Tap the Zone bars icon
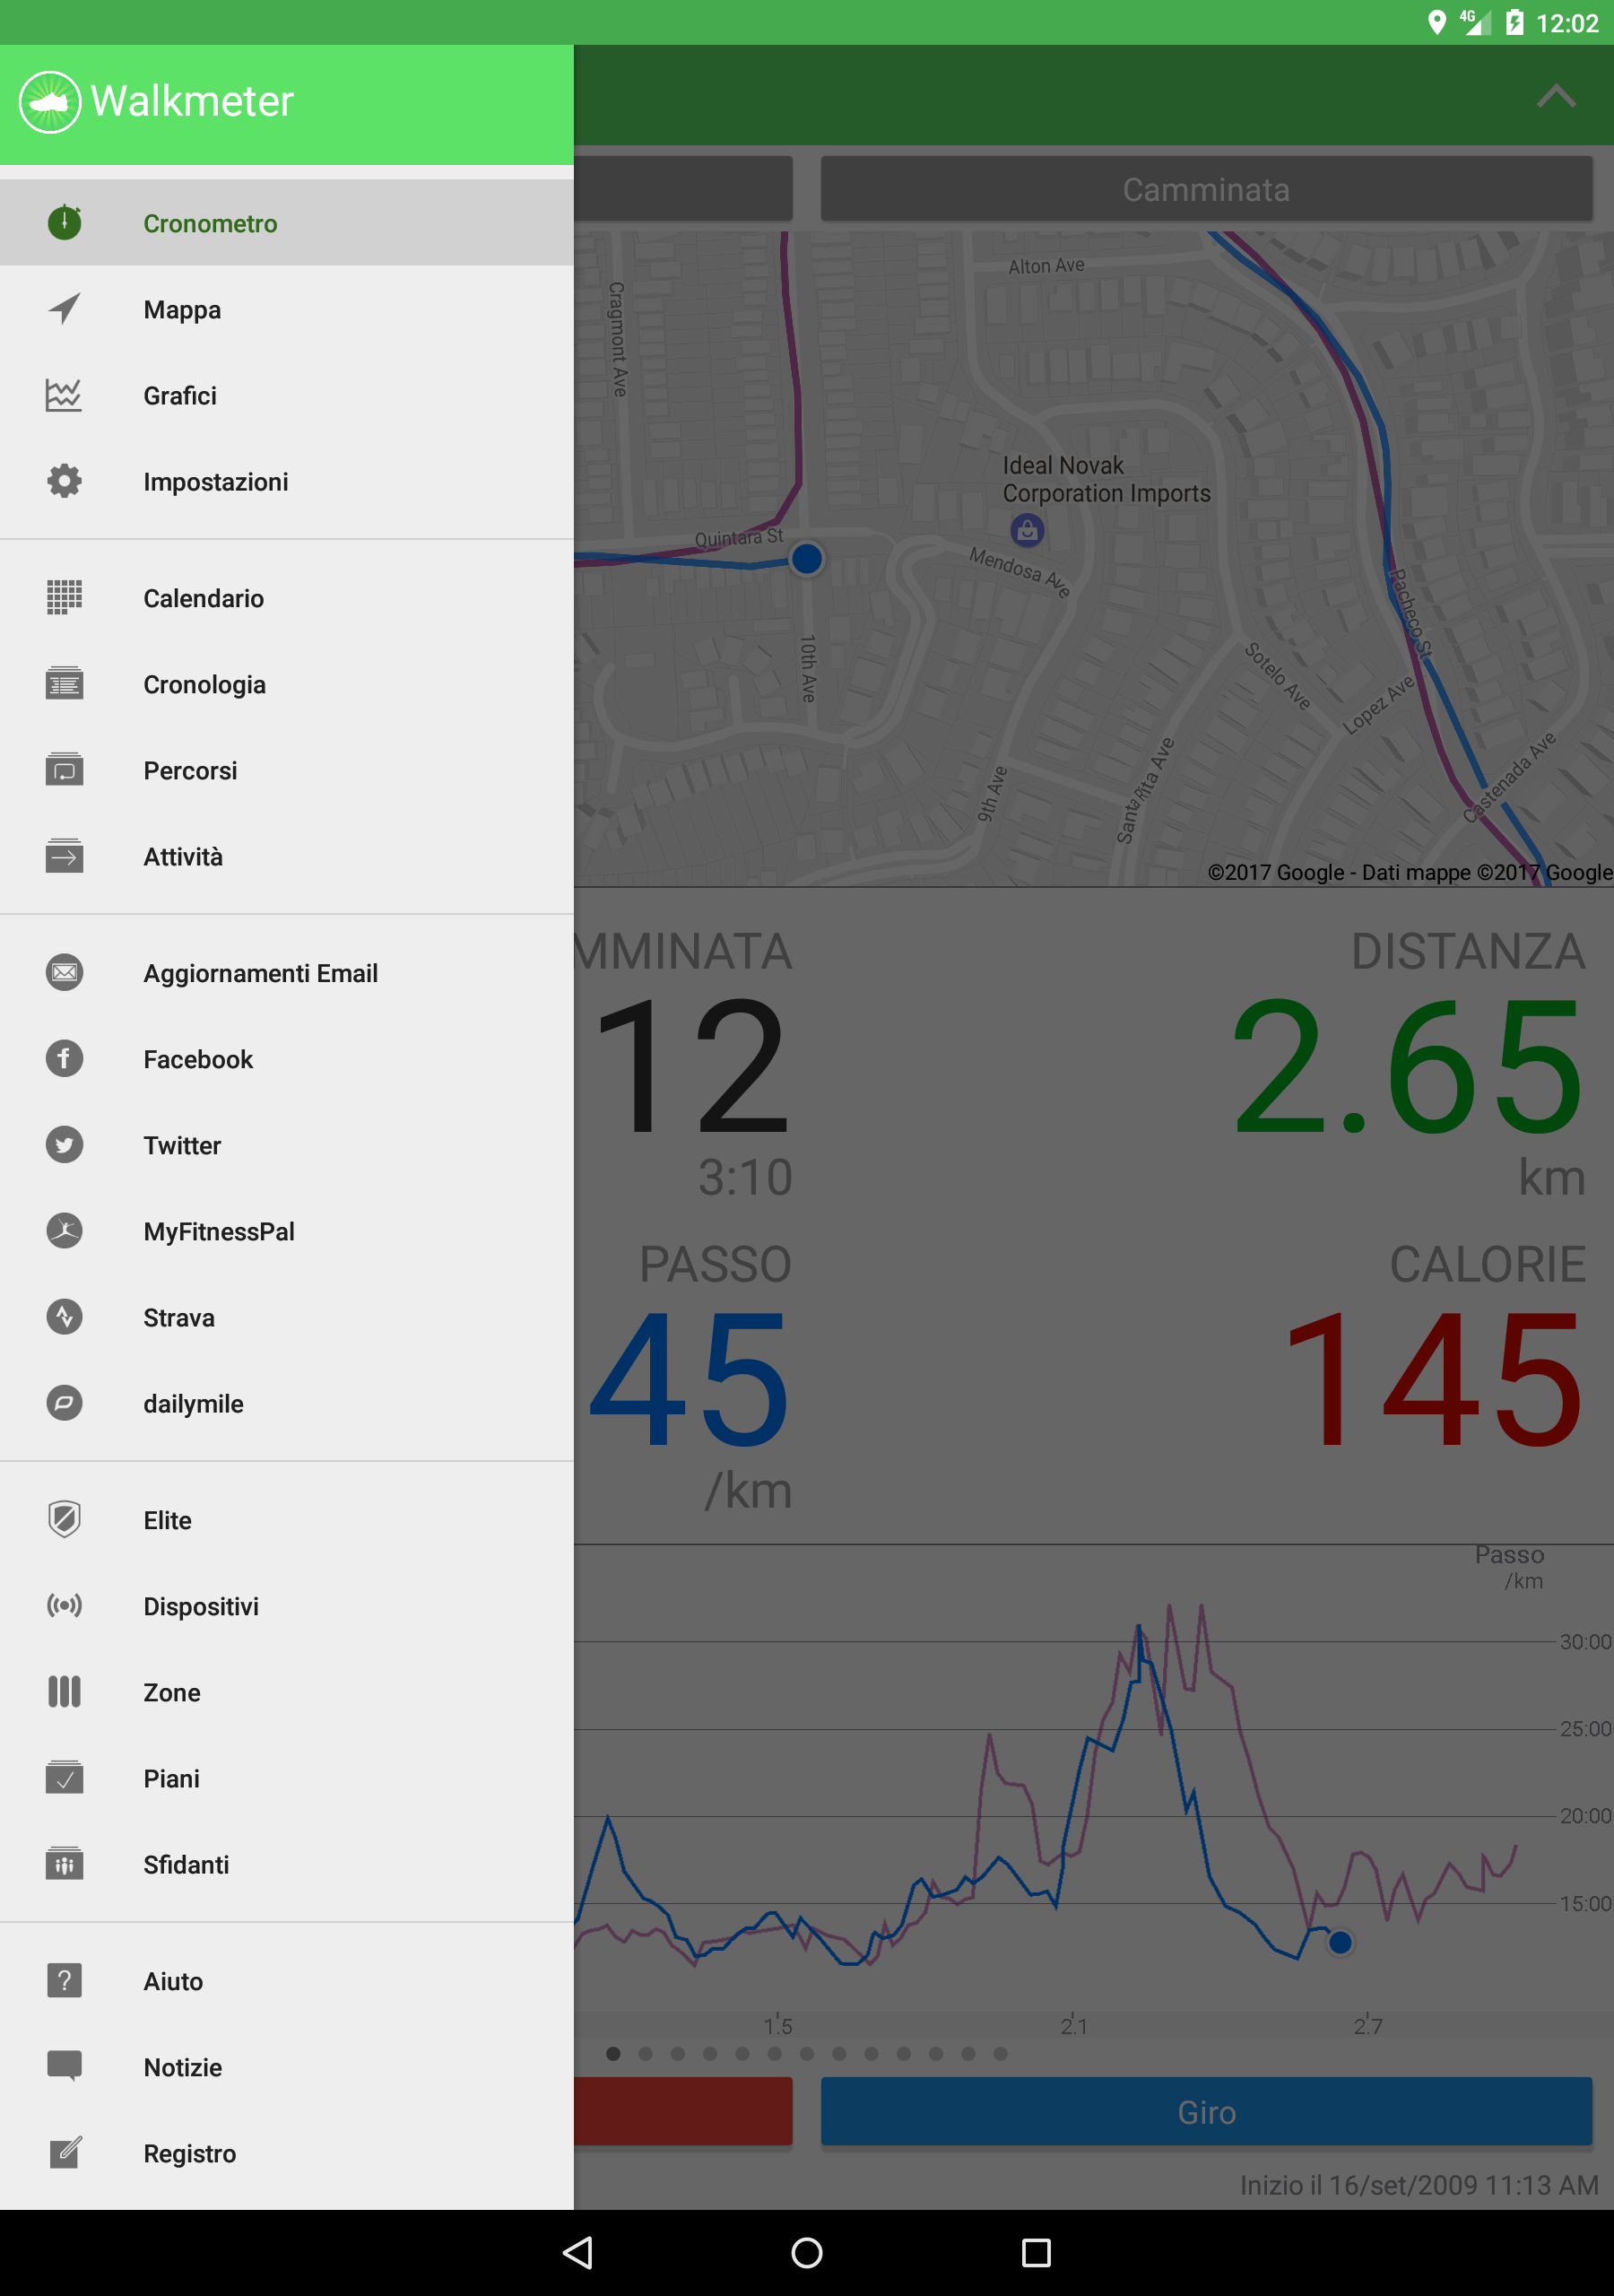The width and height of the screenshot is (1614, 2296). [x=65, y=1691]
